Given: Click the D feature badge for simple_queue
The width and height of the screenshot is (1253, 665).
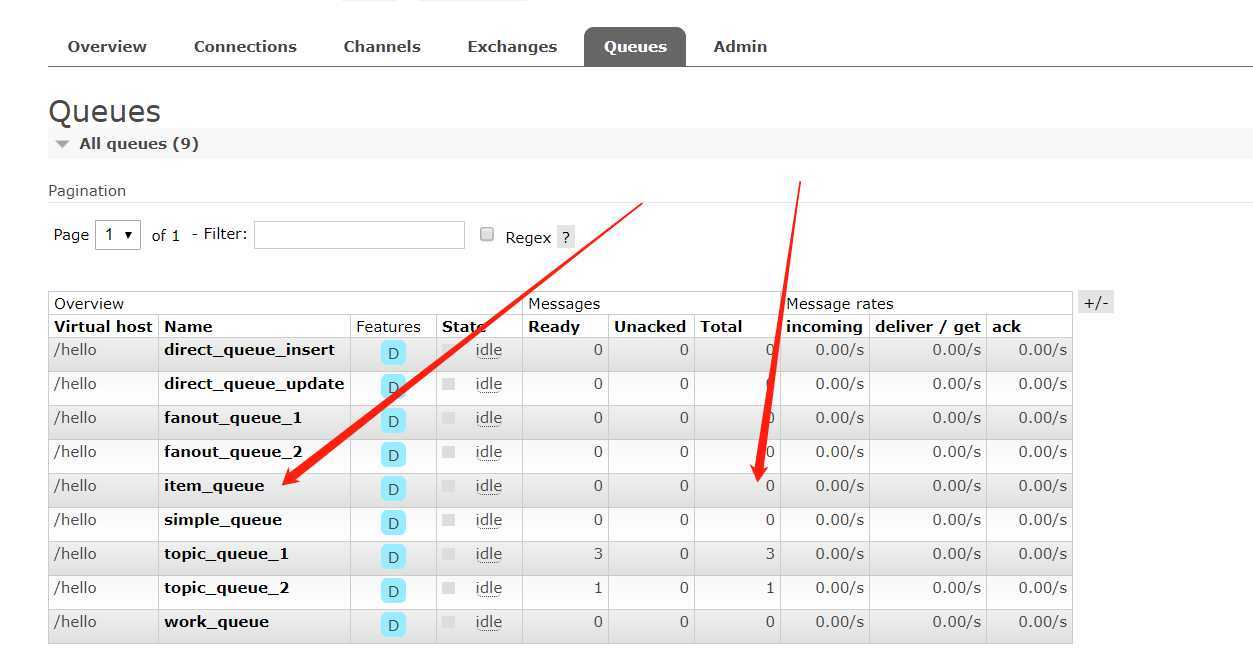Looking at the screenshot, I should click(393, 524).
